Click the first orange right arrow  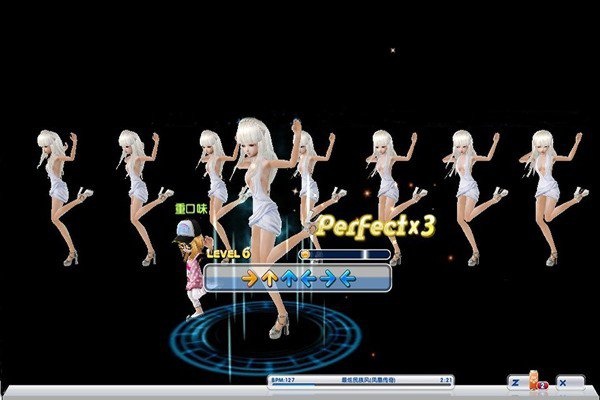point(249,278)
